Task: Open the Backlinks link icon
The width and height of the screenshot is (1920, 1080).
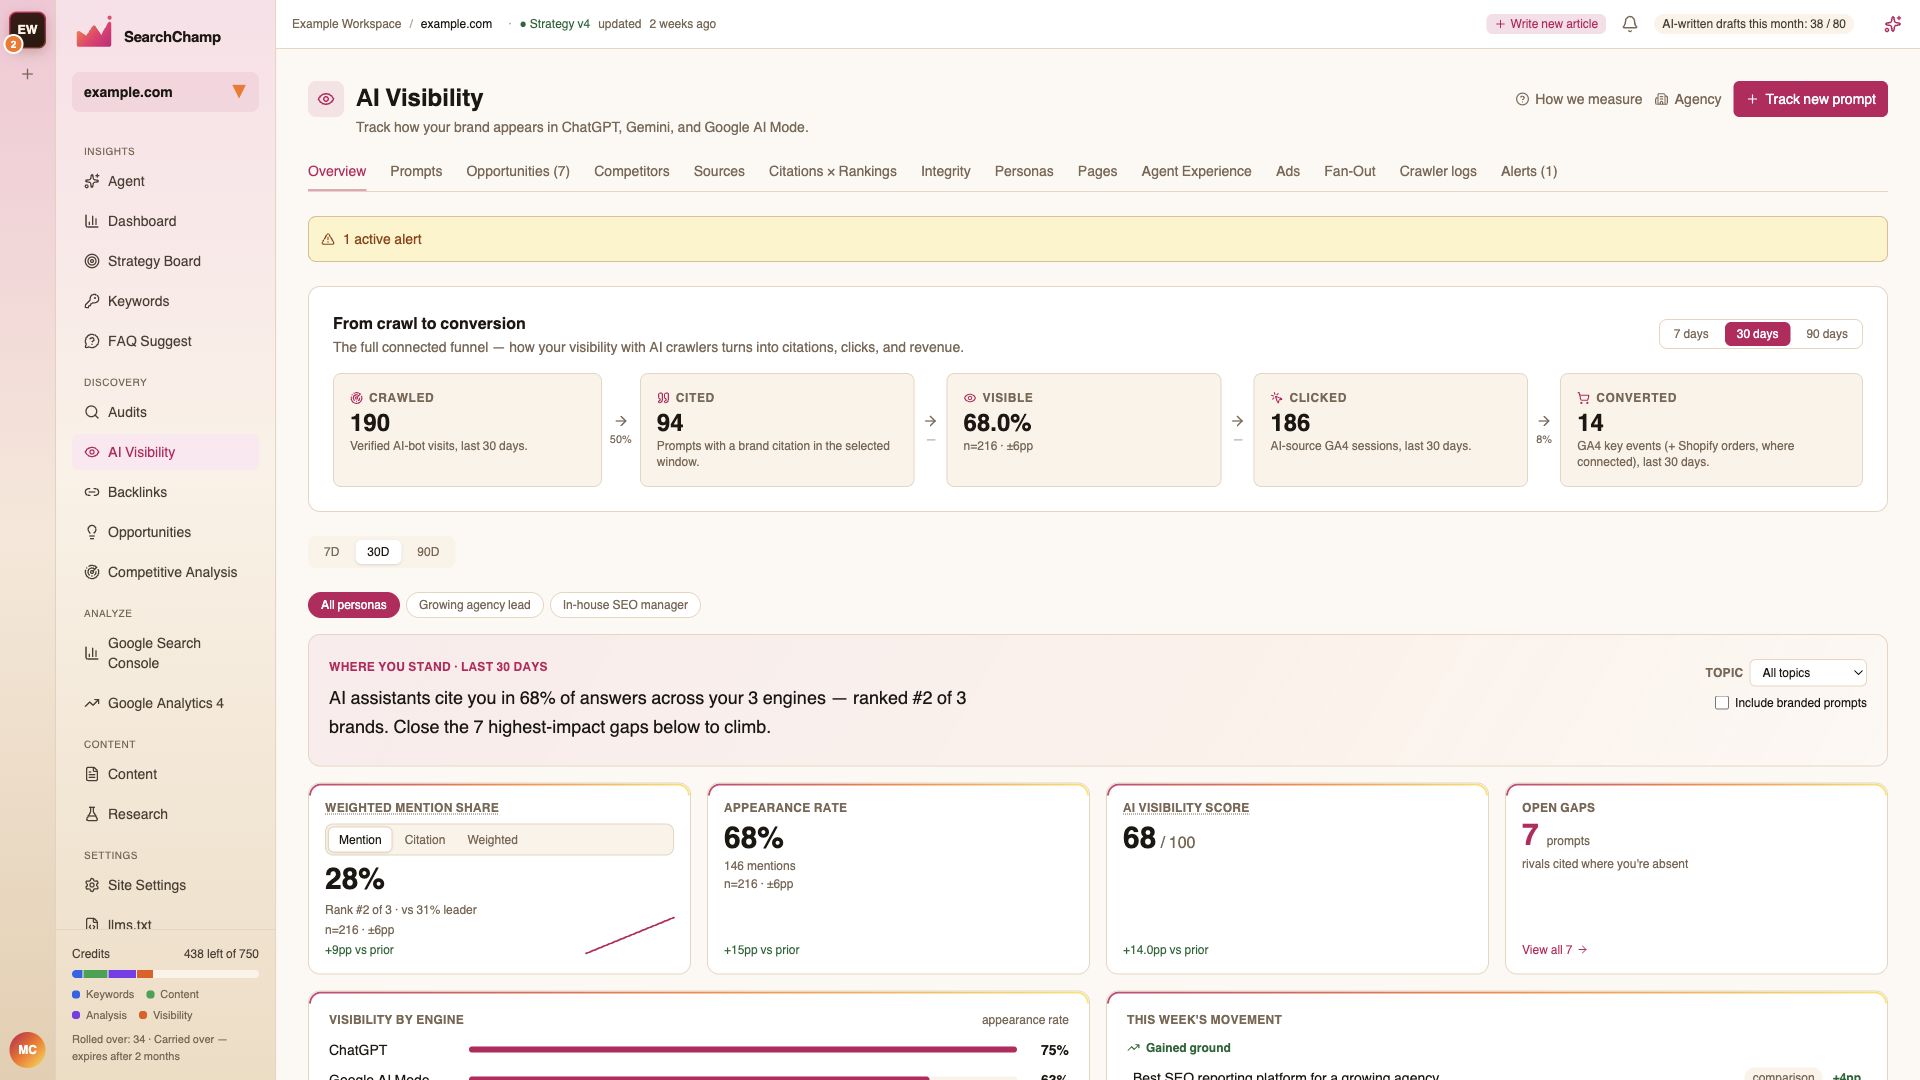Action: coord(92,492)
